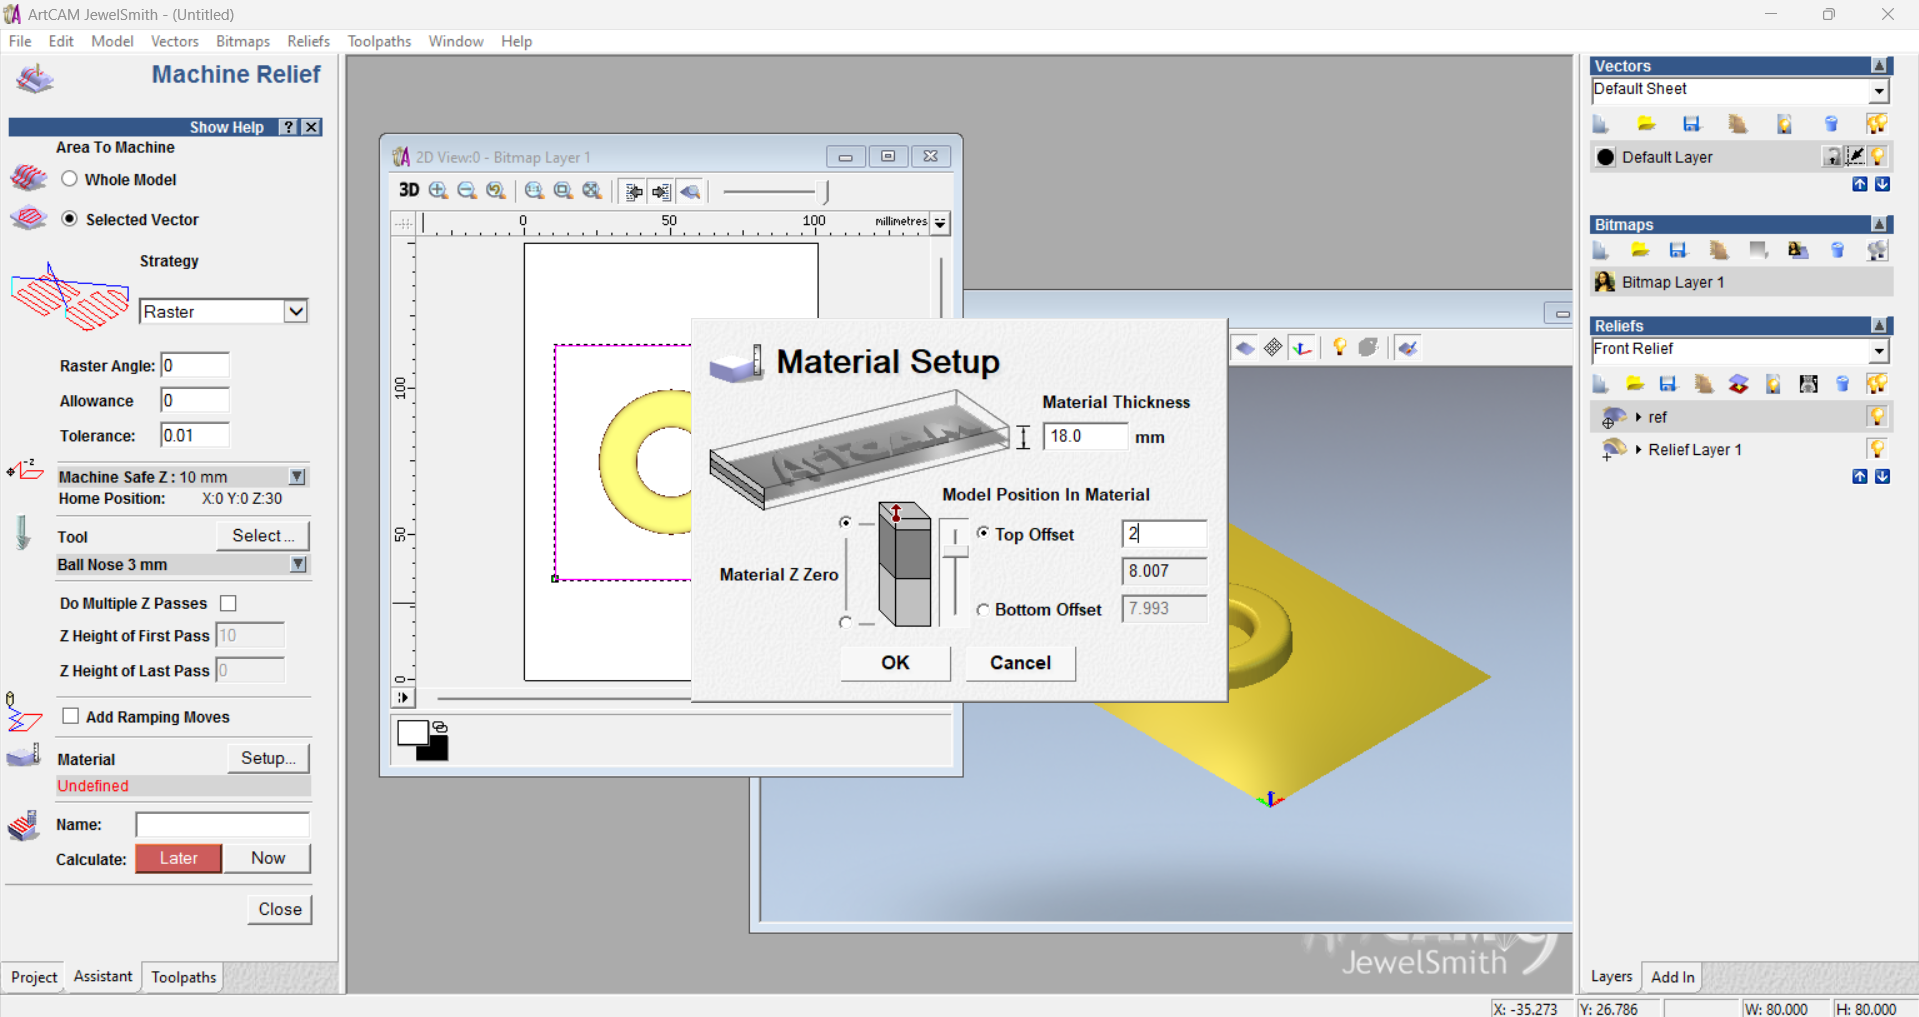Open the vector layer folder icon
1919x1017 pixels.
click(x=1646, y=124)
